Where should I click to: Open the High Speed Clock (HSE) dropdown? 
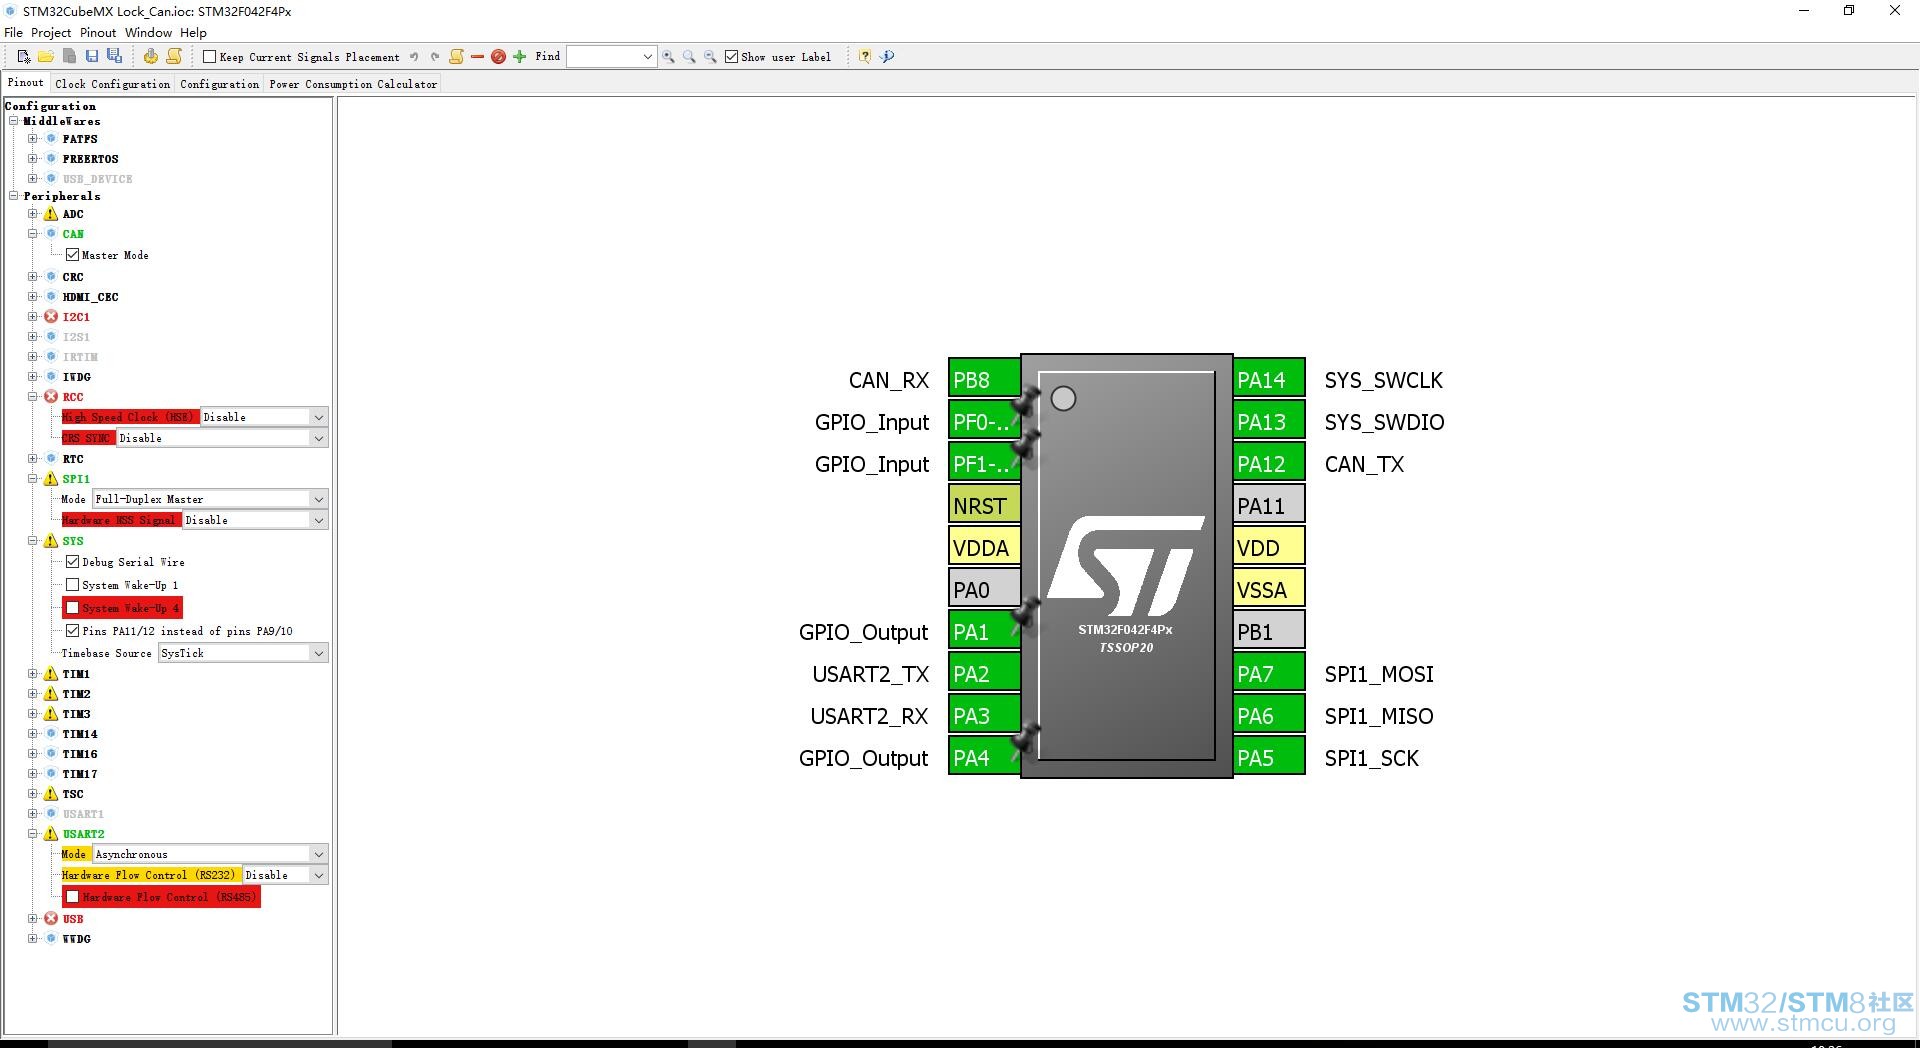tap(264, 417)
